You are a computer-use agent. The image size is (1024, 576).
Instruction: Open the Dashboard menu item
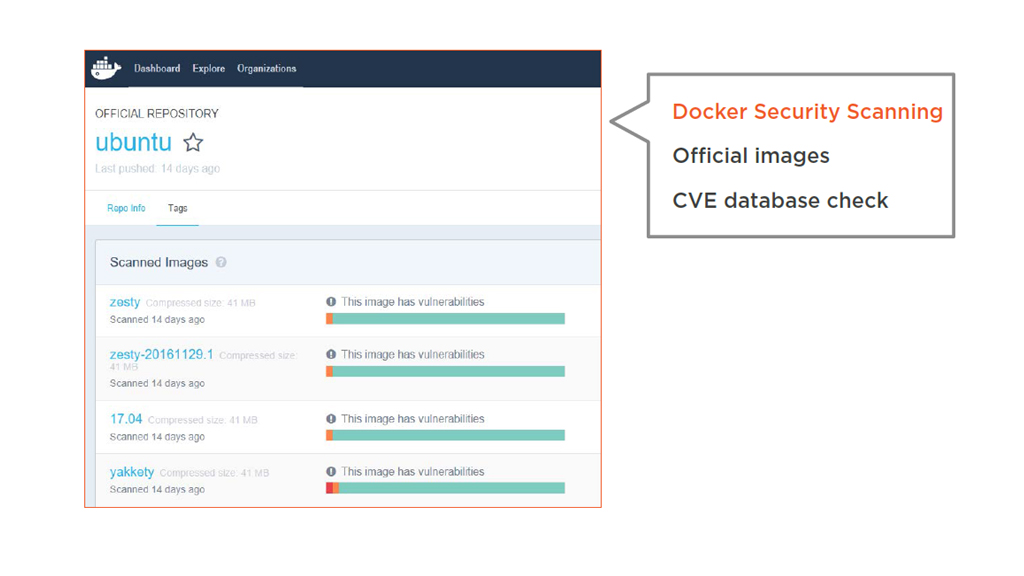[157, 69]
